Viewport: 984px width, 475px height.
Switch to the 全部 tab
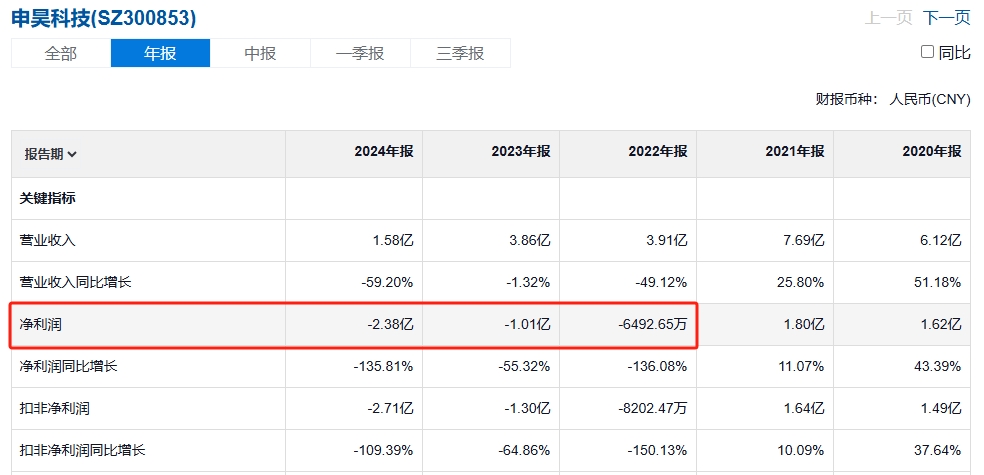point(61,53)
